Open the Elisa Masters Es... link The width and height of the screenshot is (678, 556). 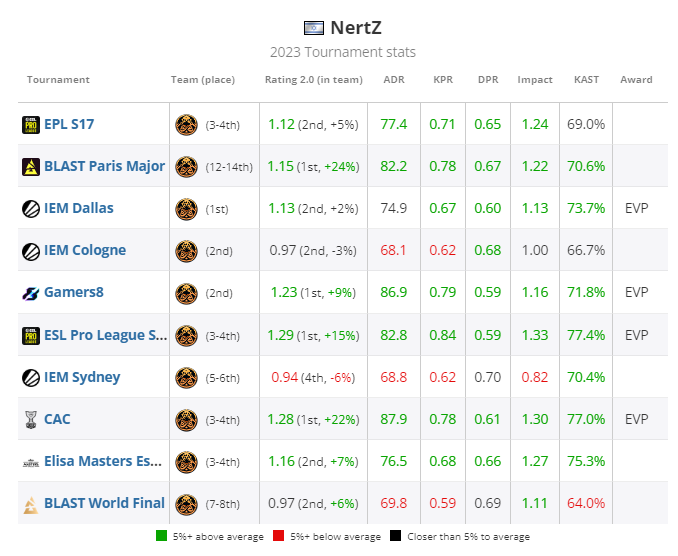[103, 461]
